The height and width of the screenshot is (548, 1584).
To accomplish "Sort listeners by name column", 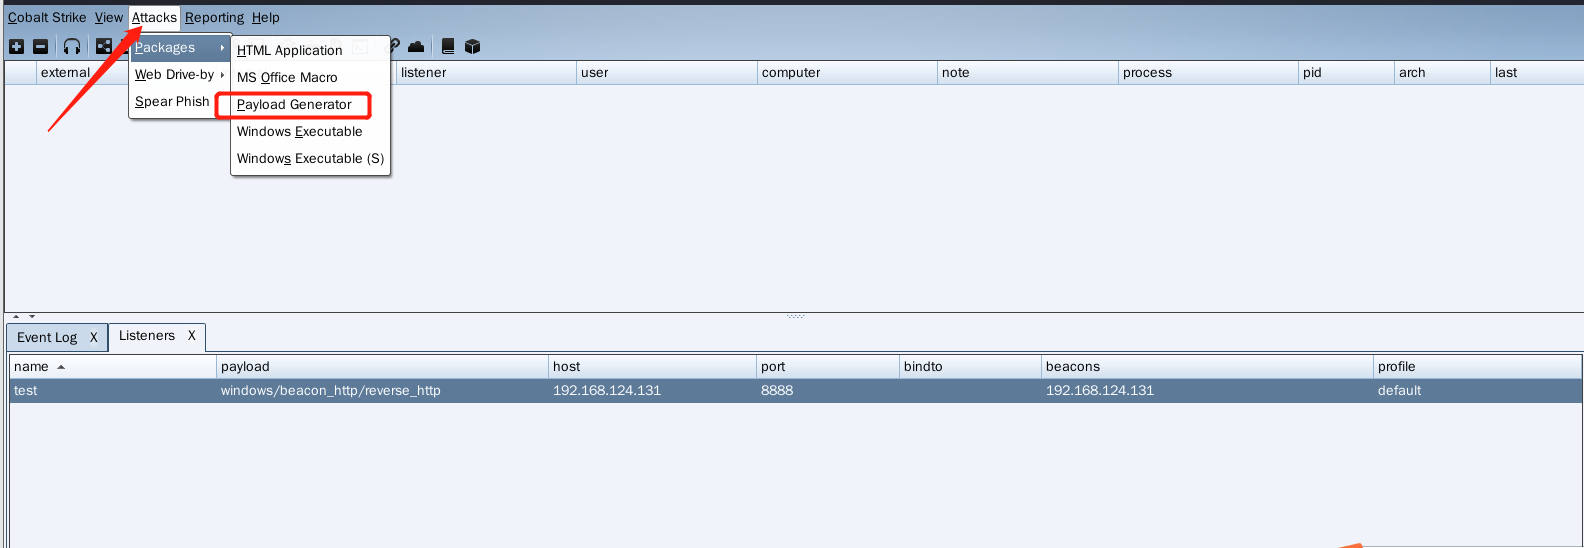I will pyautogui.click(x=113, y=366).
